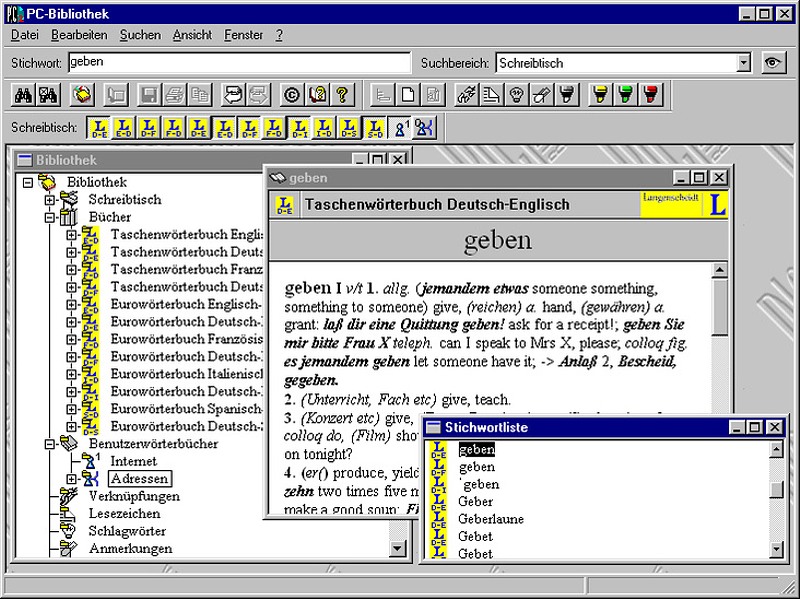Screen dimensions: 800x599
Task: Click the Stichwortliste scrollbar thumb
Action: (x=776, y=489)
